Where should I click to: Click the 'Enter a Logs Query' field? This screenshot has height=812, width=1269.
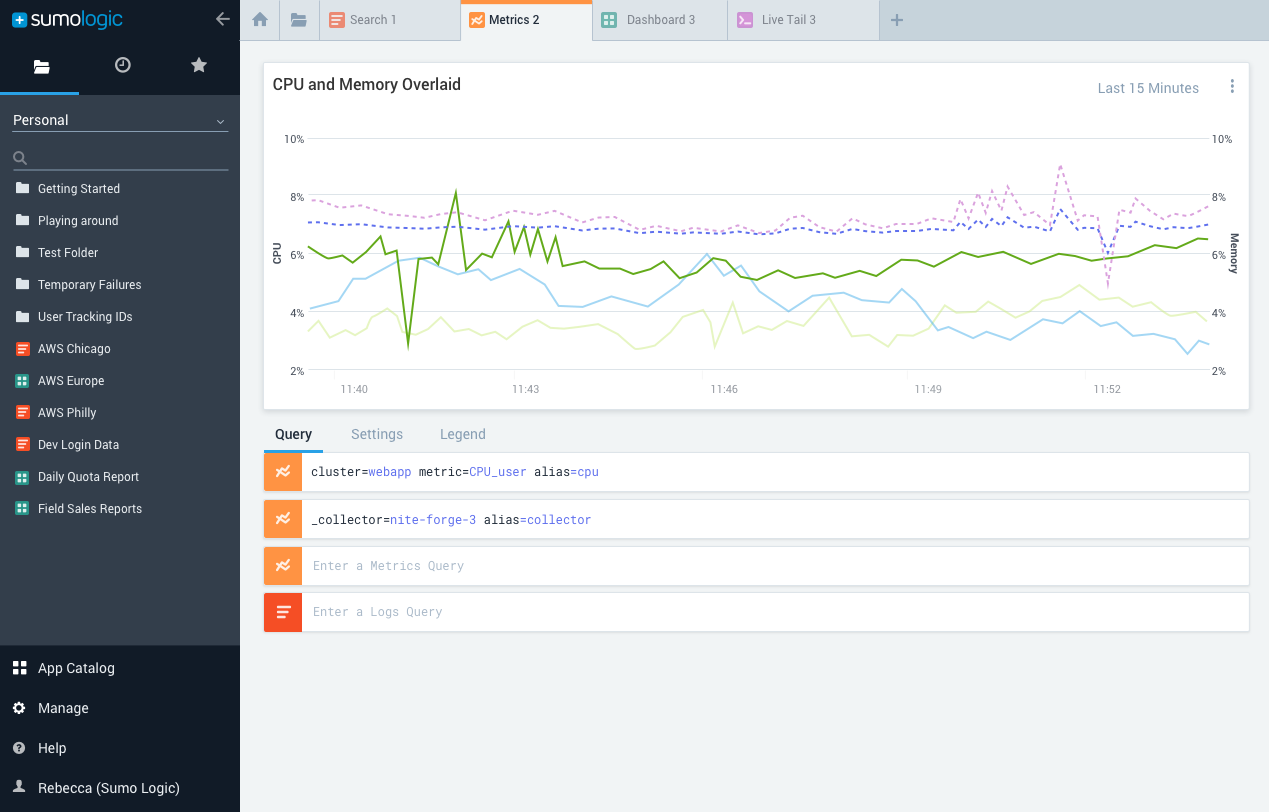775,612
